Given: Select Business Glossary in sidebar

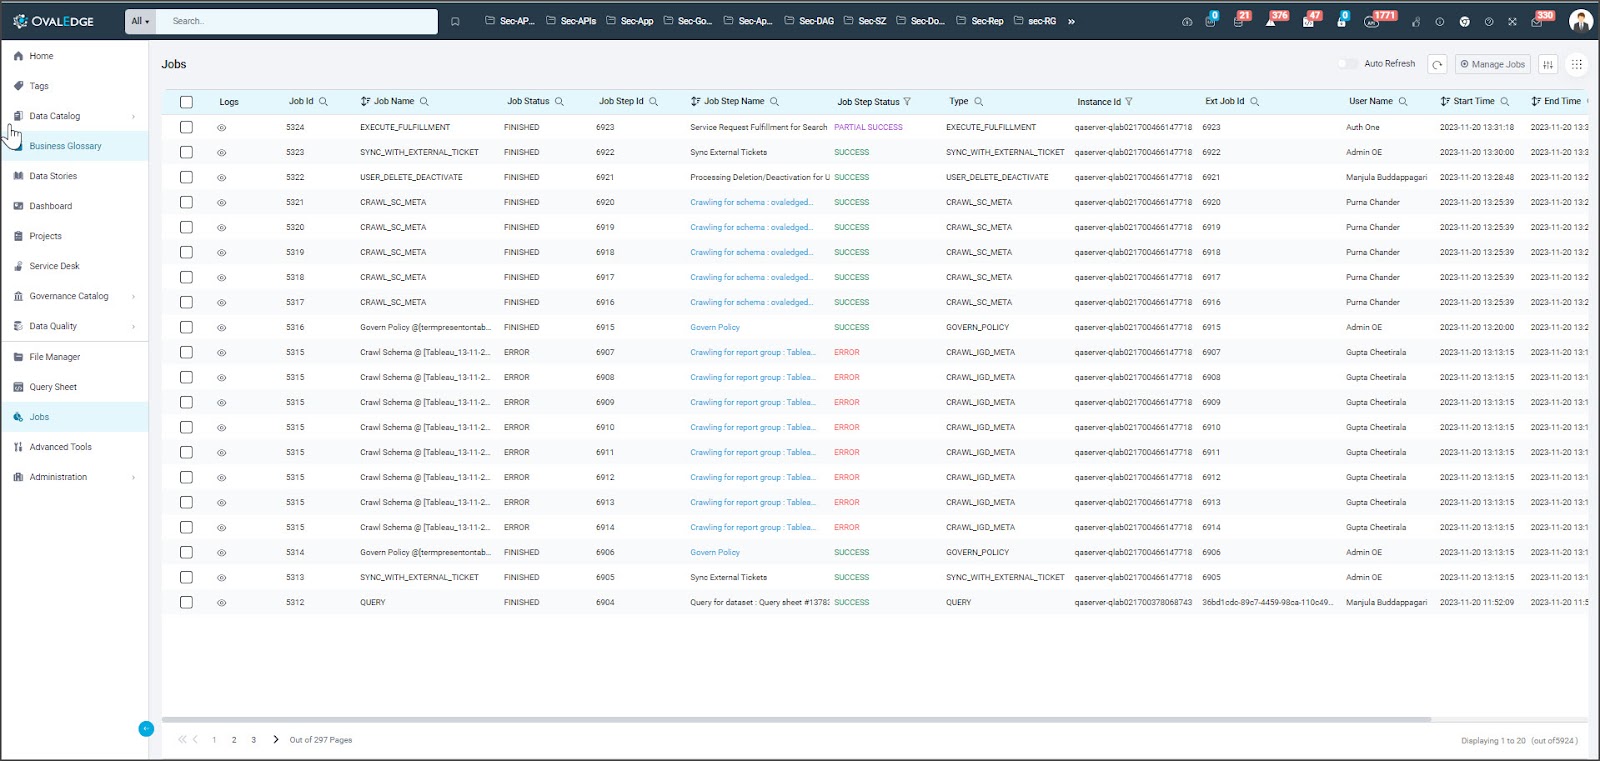Looking at the screenshot, I should [65, 146].
